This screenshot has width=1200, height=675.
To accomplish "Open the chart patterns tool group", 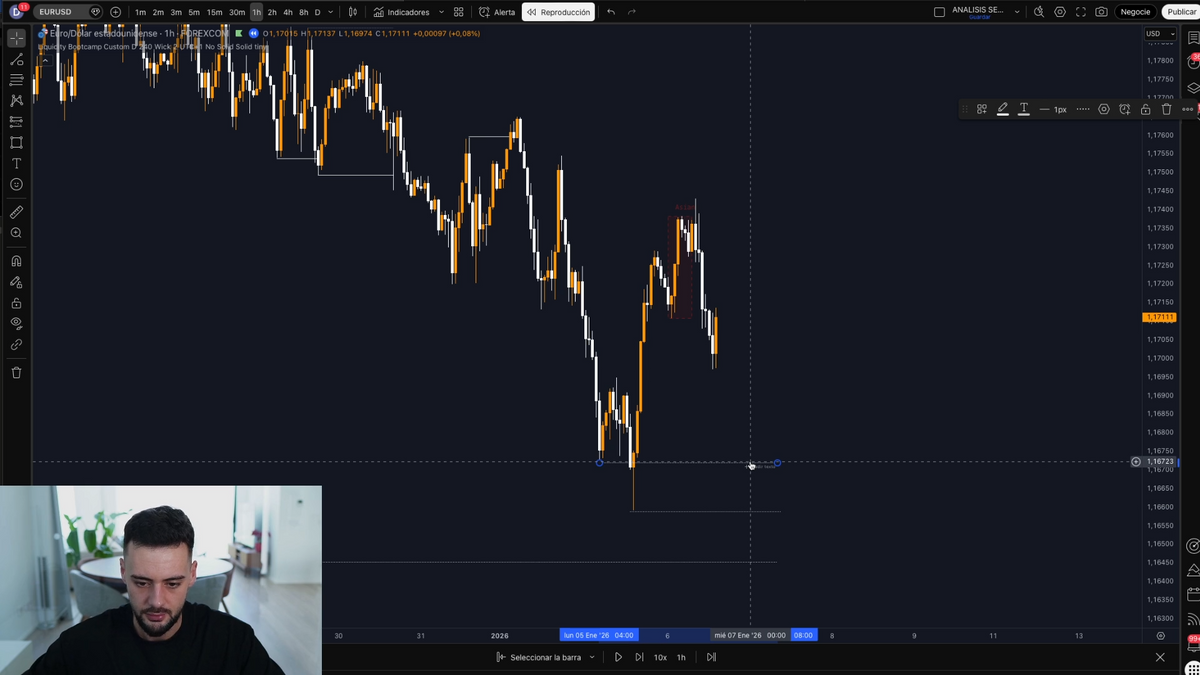I will 16,101.
